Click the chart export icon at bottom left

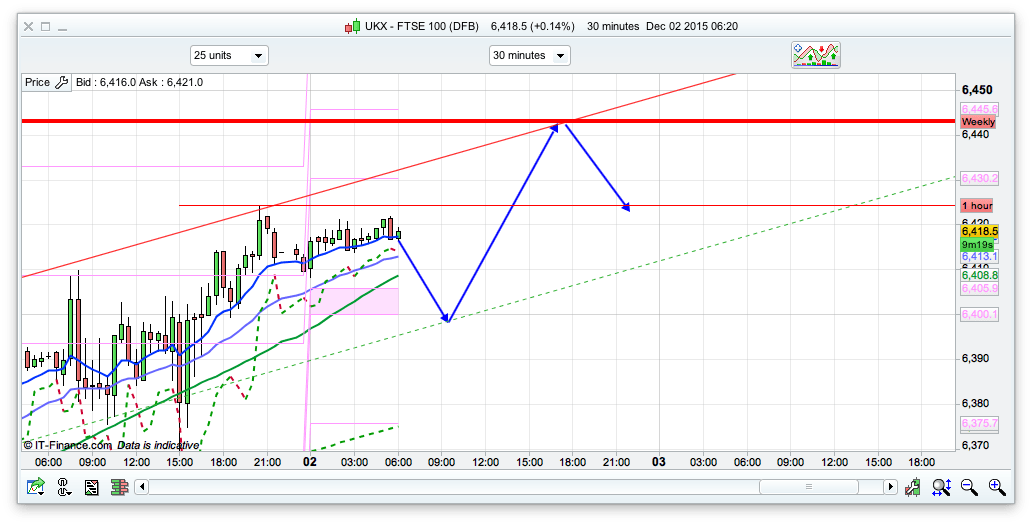point(36,487)
